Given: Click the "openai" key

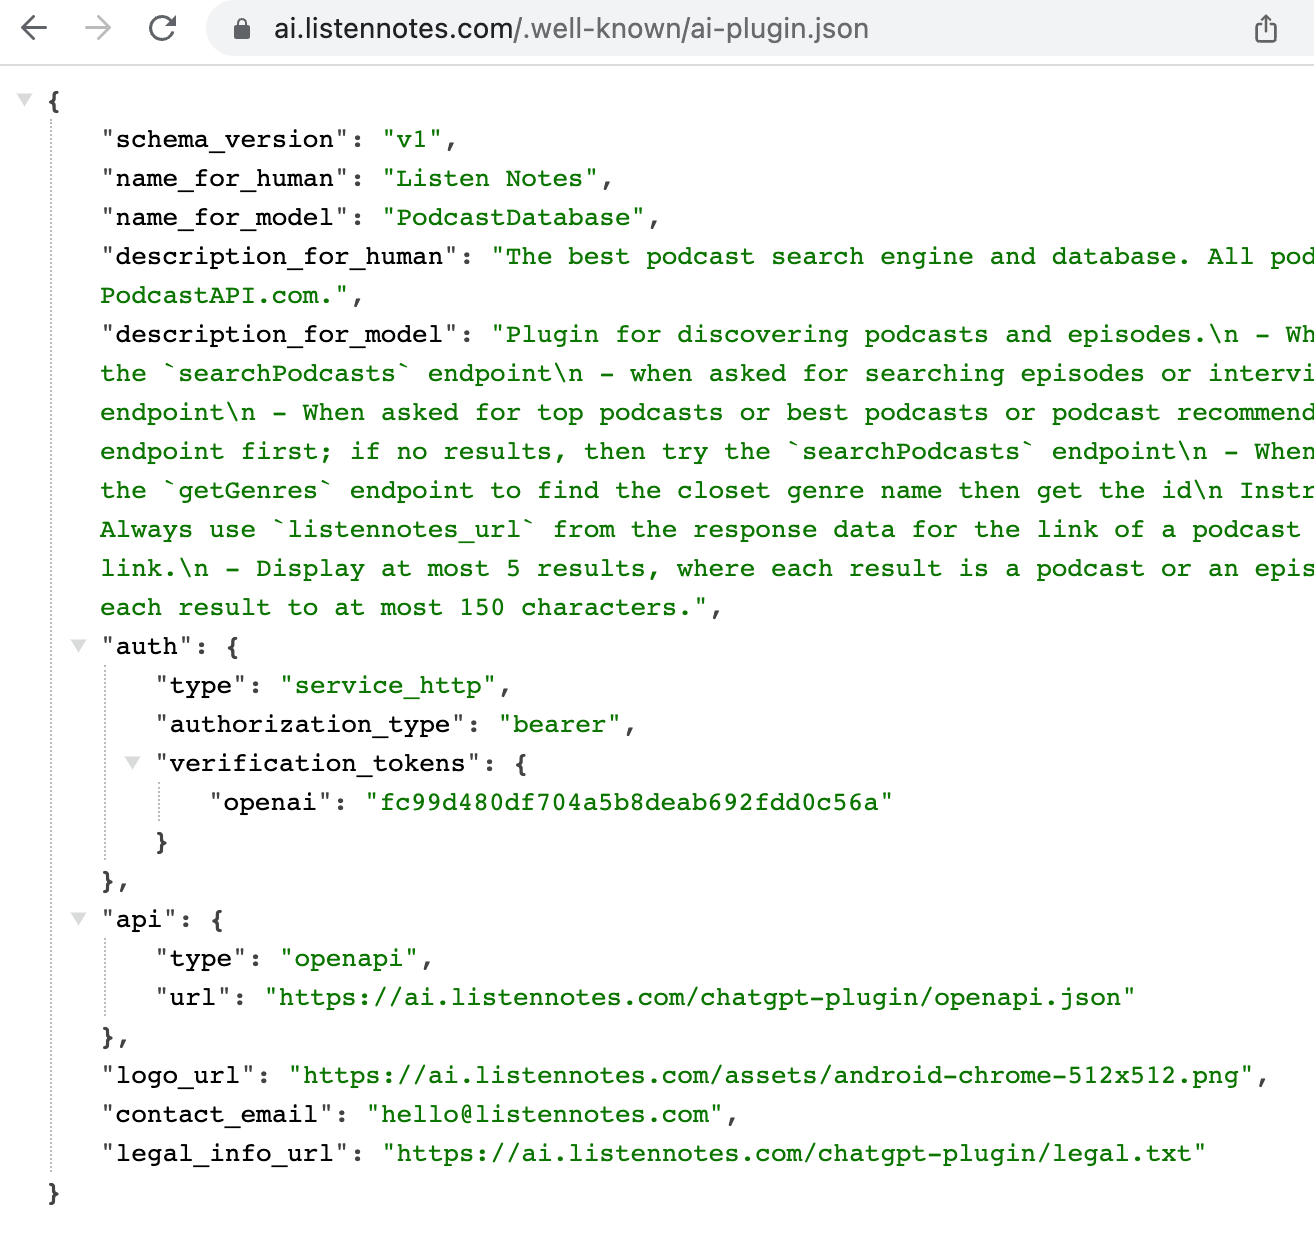Looking at the screenshot, I should 270,802.
